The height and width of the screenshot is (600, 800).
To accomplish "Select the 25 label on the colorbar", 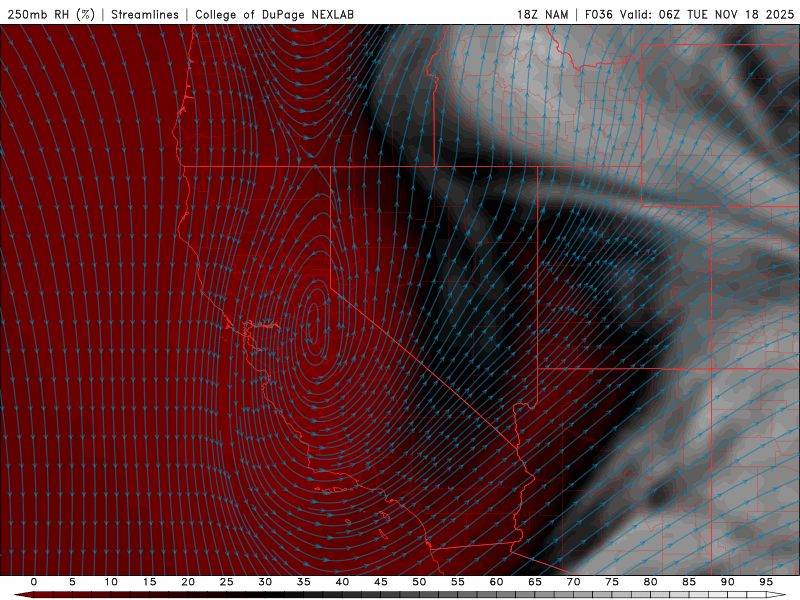I will coord(227,582).
